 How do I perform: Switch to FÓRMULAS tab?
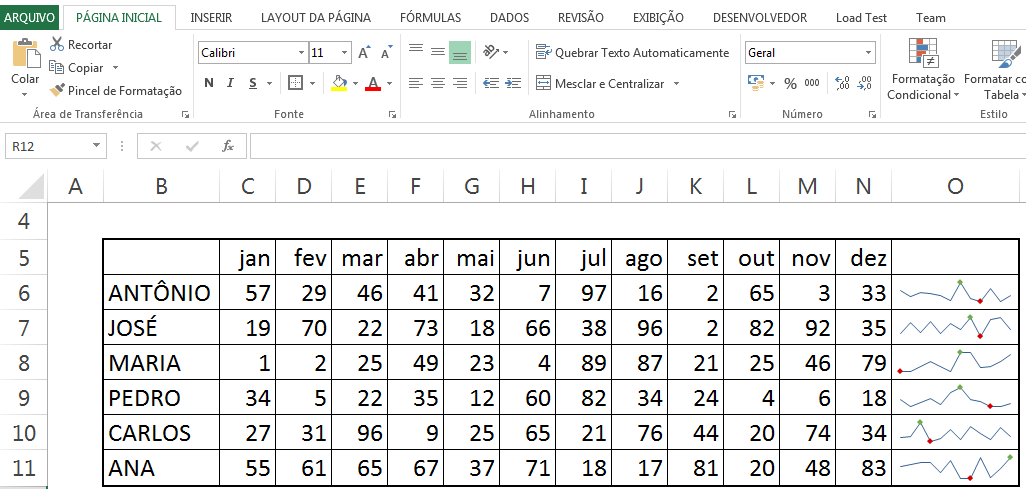tap(431, 18)
